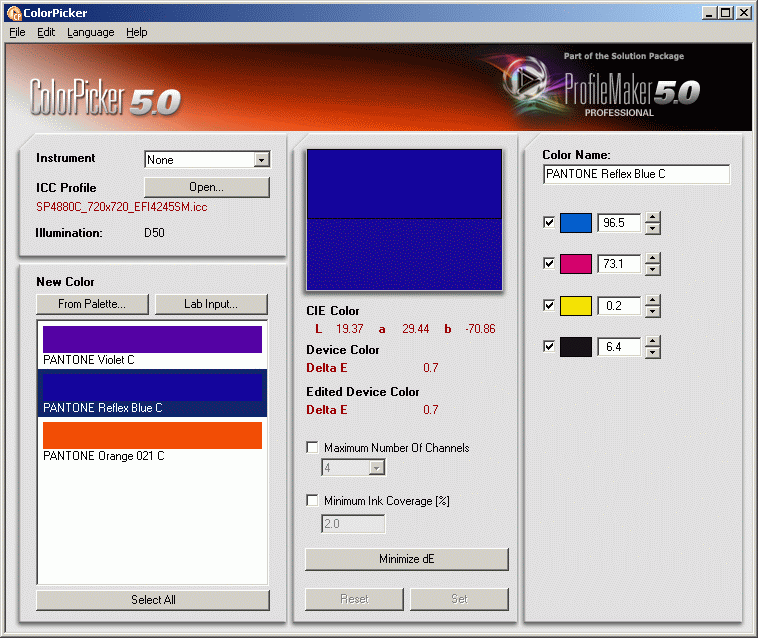
Task: Click the From Palette... button
Action: [x=92, y=304]
